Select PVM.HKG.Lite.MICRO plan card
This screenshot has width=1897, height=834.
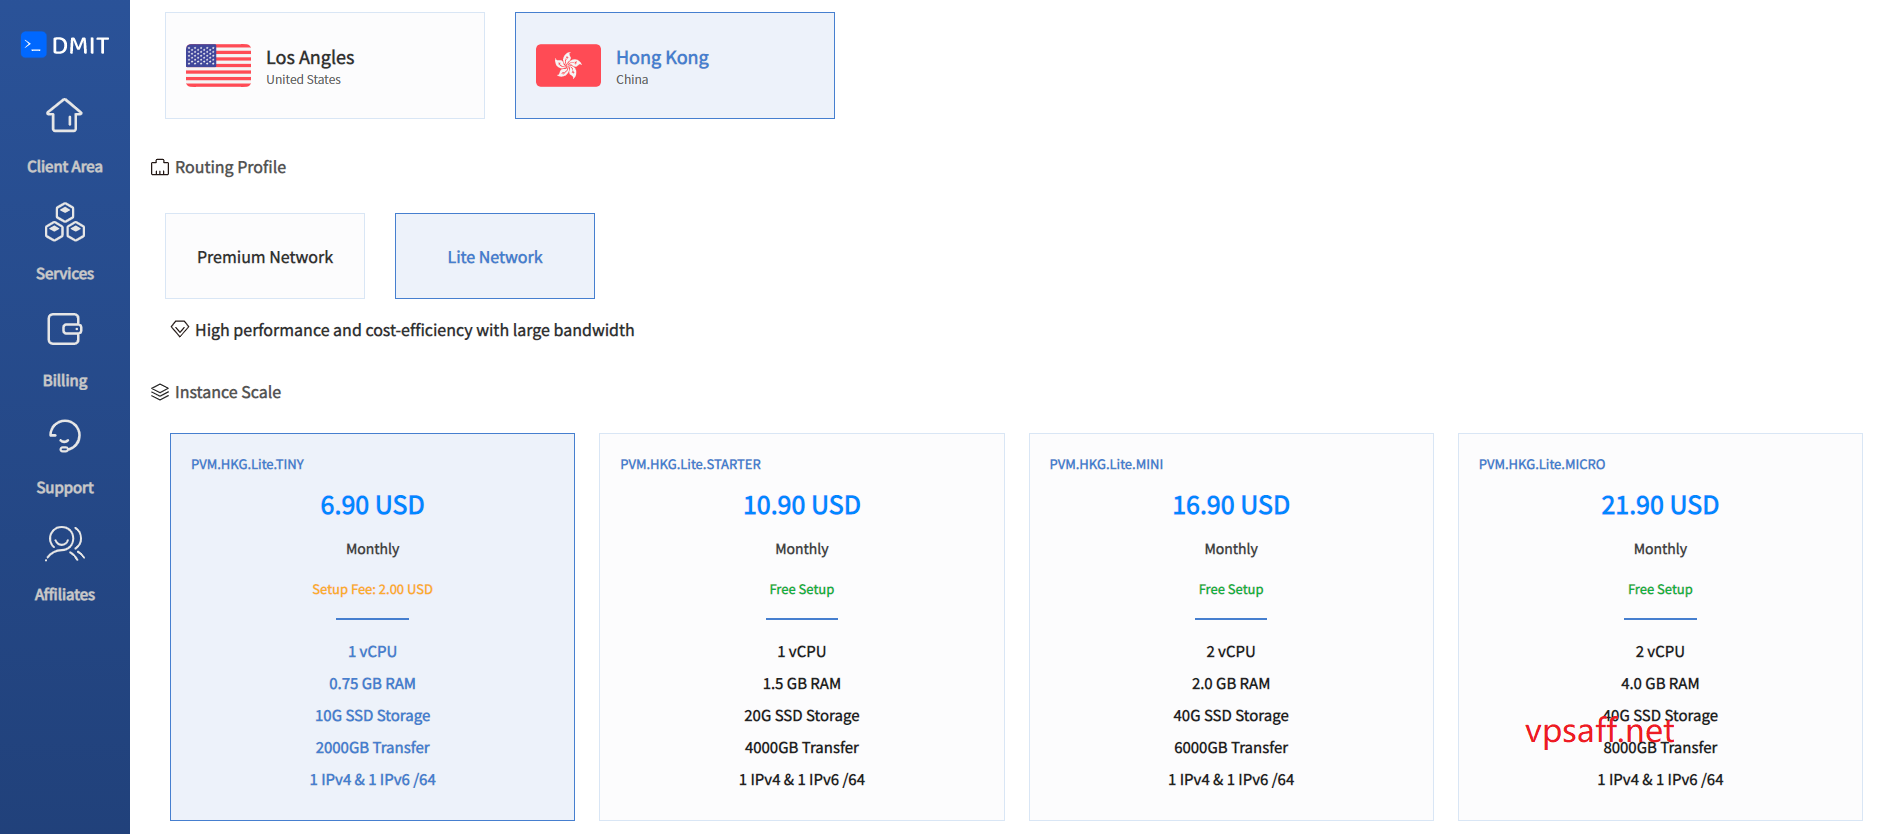(x=1660, y=627)
